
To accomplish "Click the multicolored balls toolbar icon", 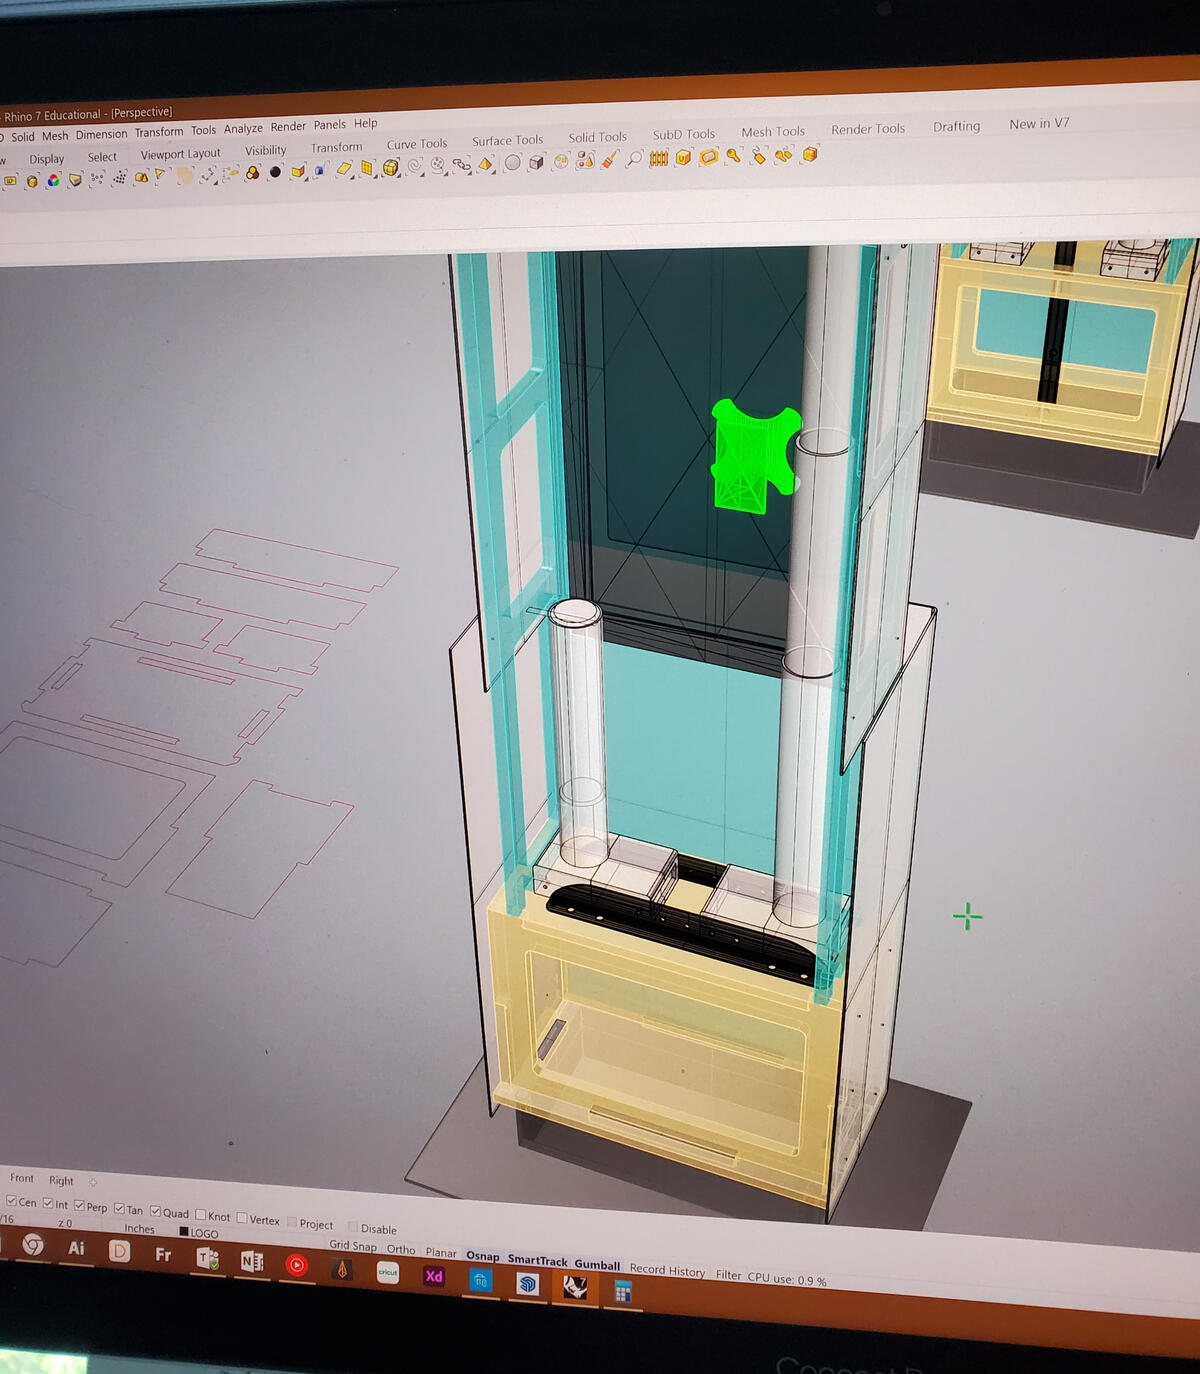I will [252, 173].
